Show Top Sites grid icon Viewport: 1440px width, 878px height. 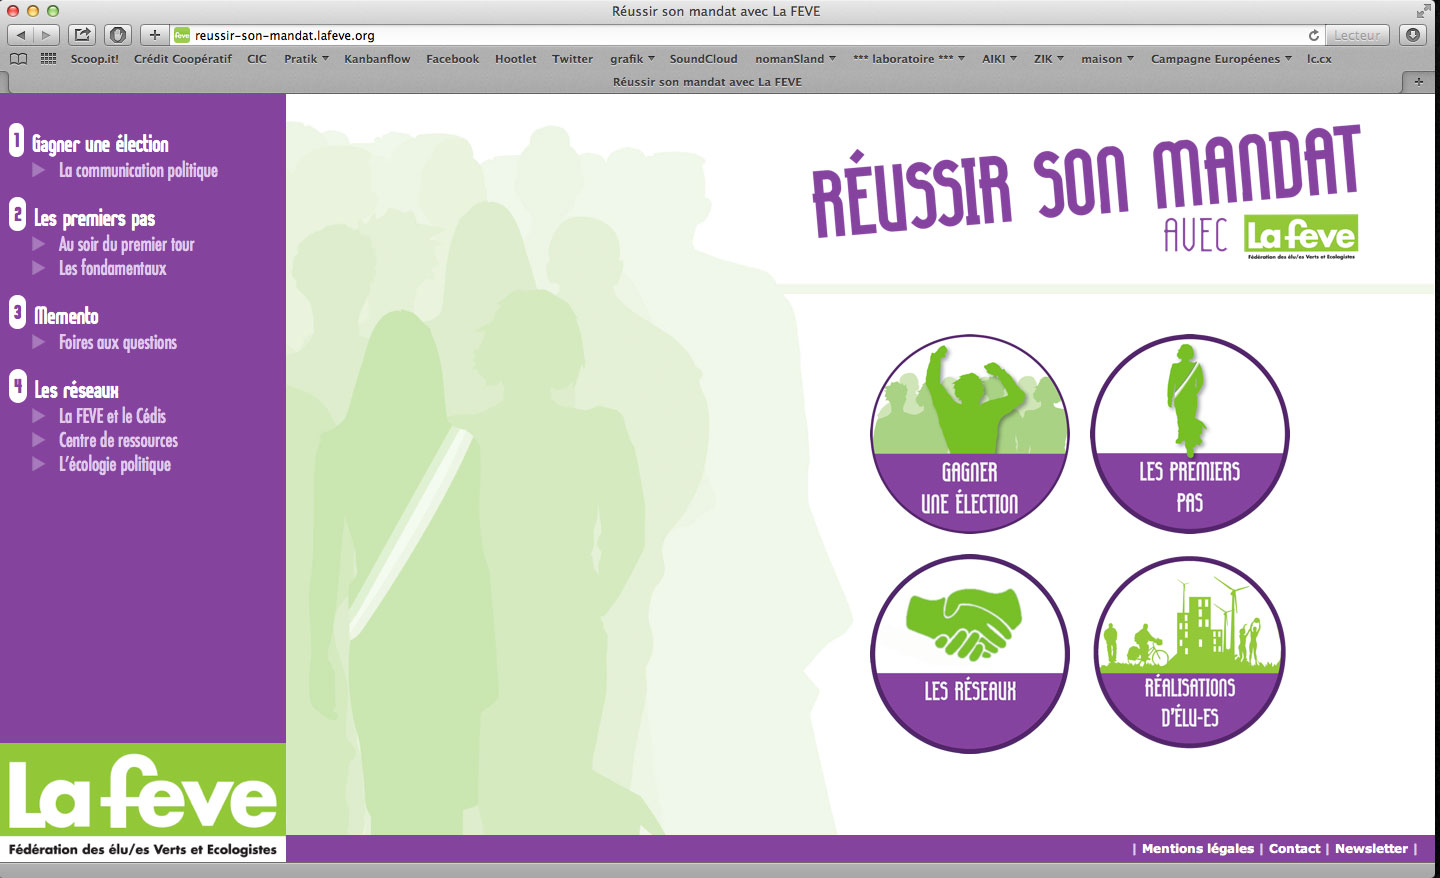[48, 59]
